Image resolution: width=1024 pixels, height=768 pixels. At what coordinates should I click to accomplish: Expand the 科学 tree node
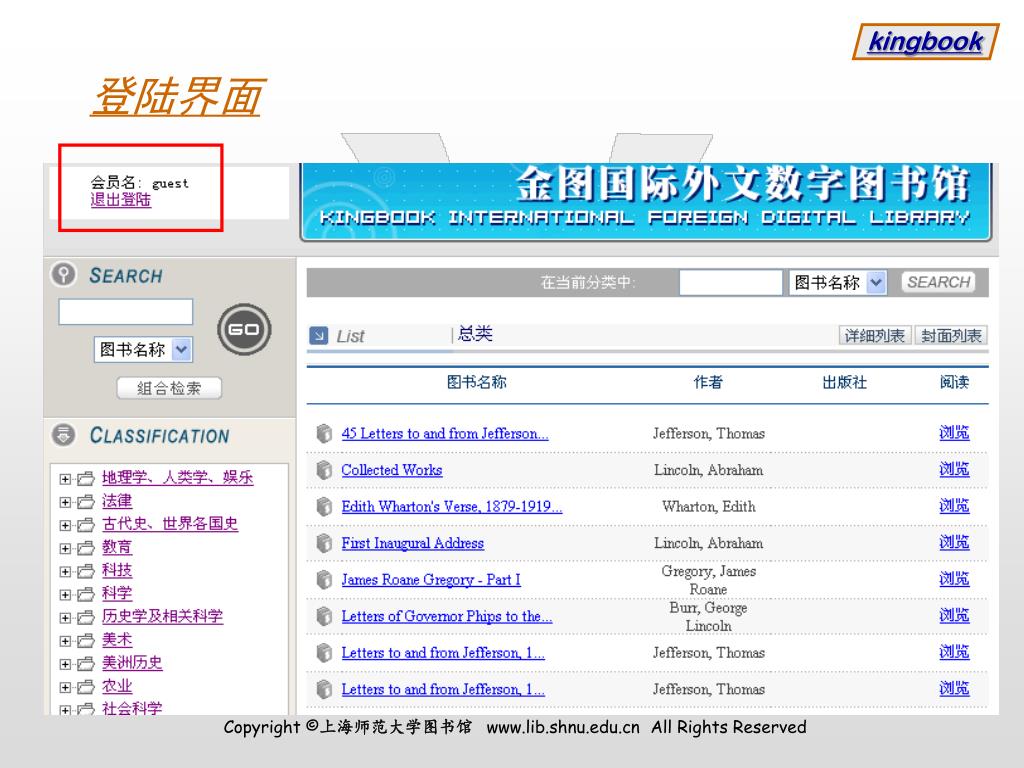[x=65, y=594]
